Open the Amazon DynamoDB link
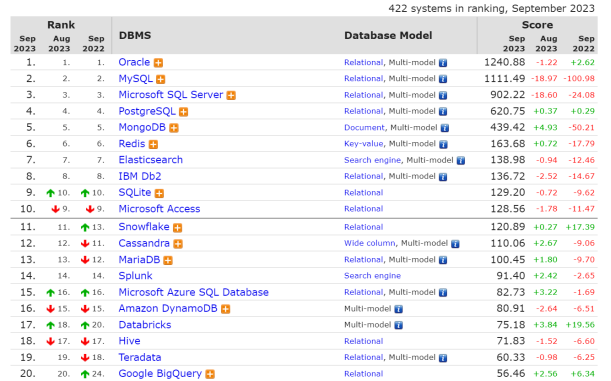 tap(168, 309)
